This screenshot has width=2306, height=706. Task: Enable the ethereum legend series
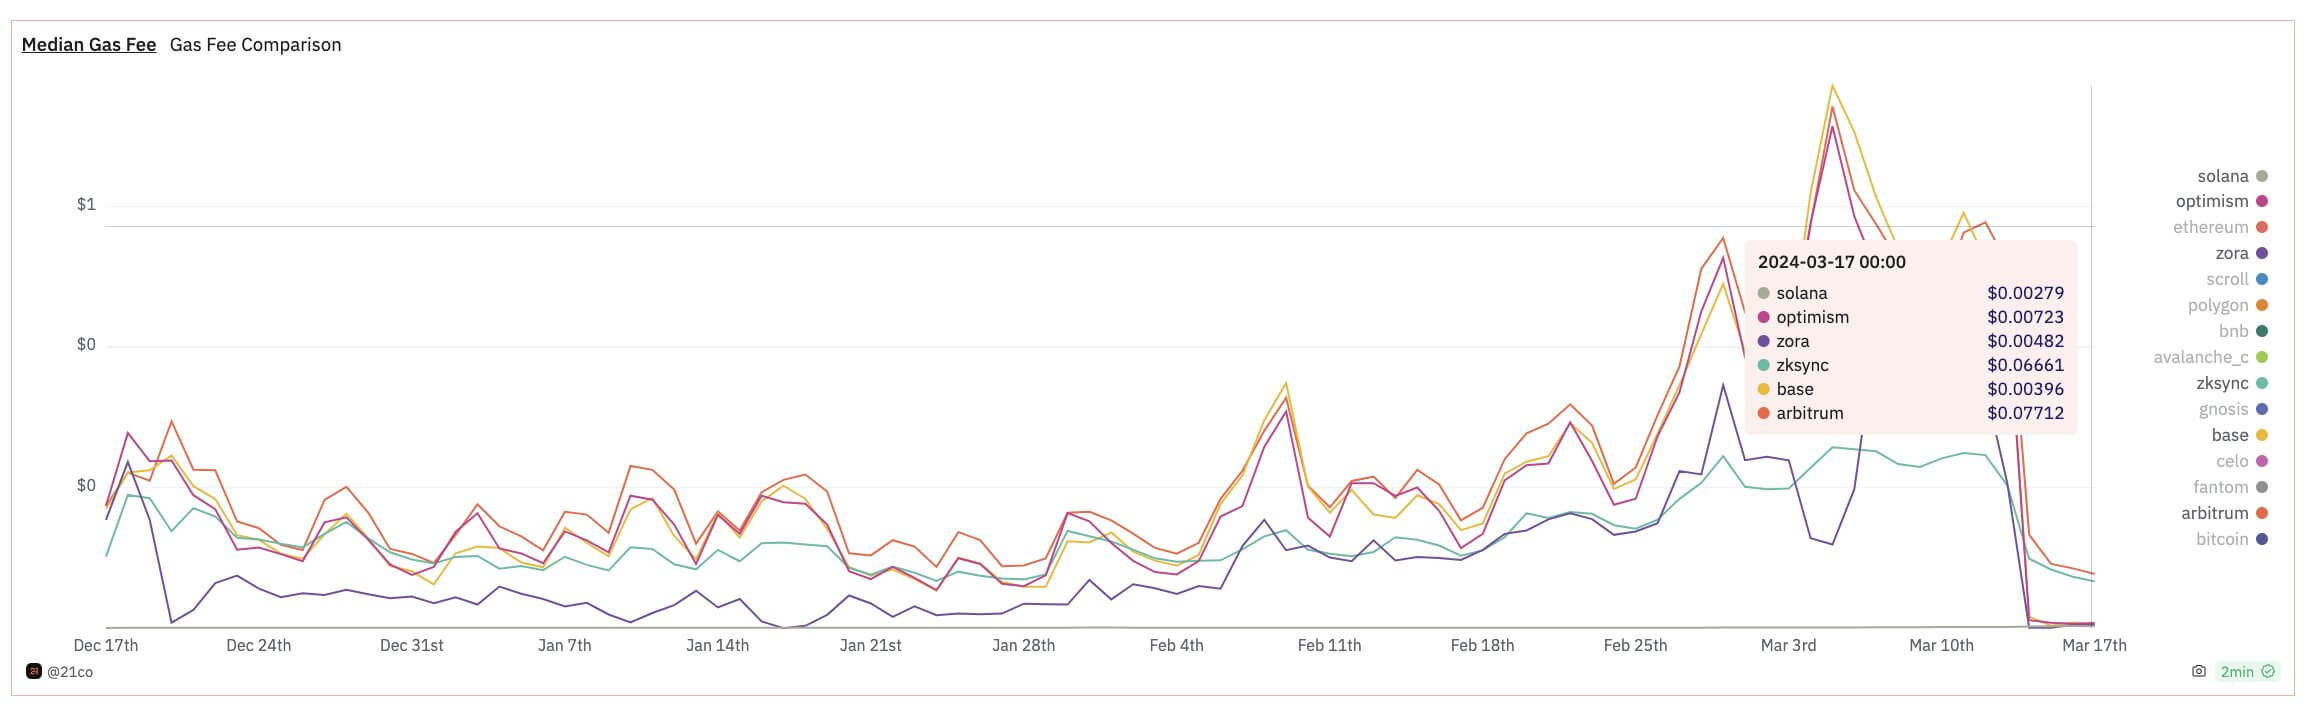[x=2210, y=228]
